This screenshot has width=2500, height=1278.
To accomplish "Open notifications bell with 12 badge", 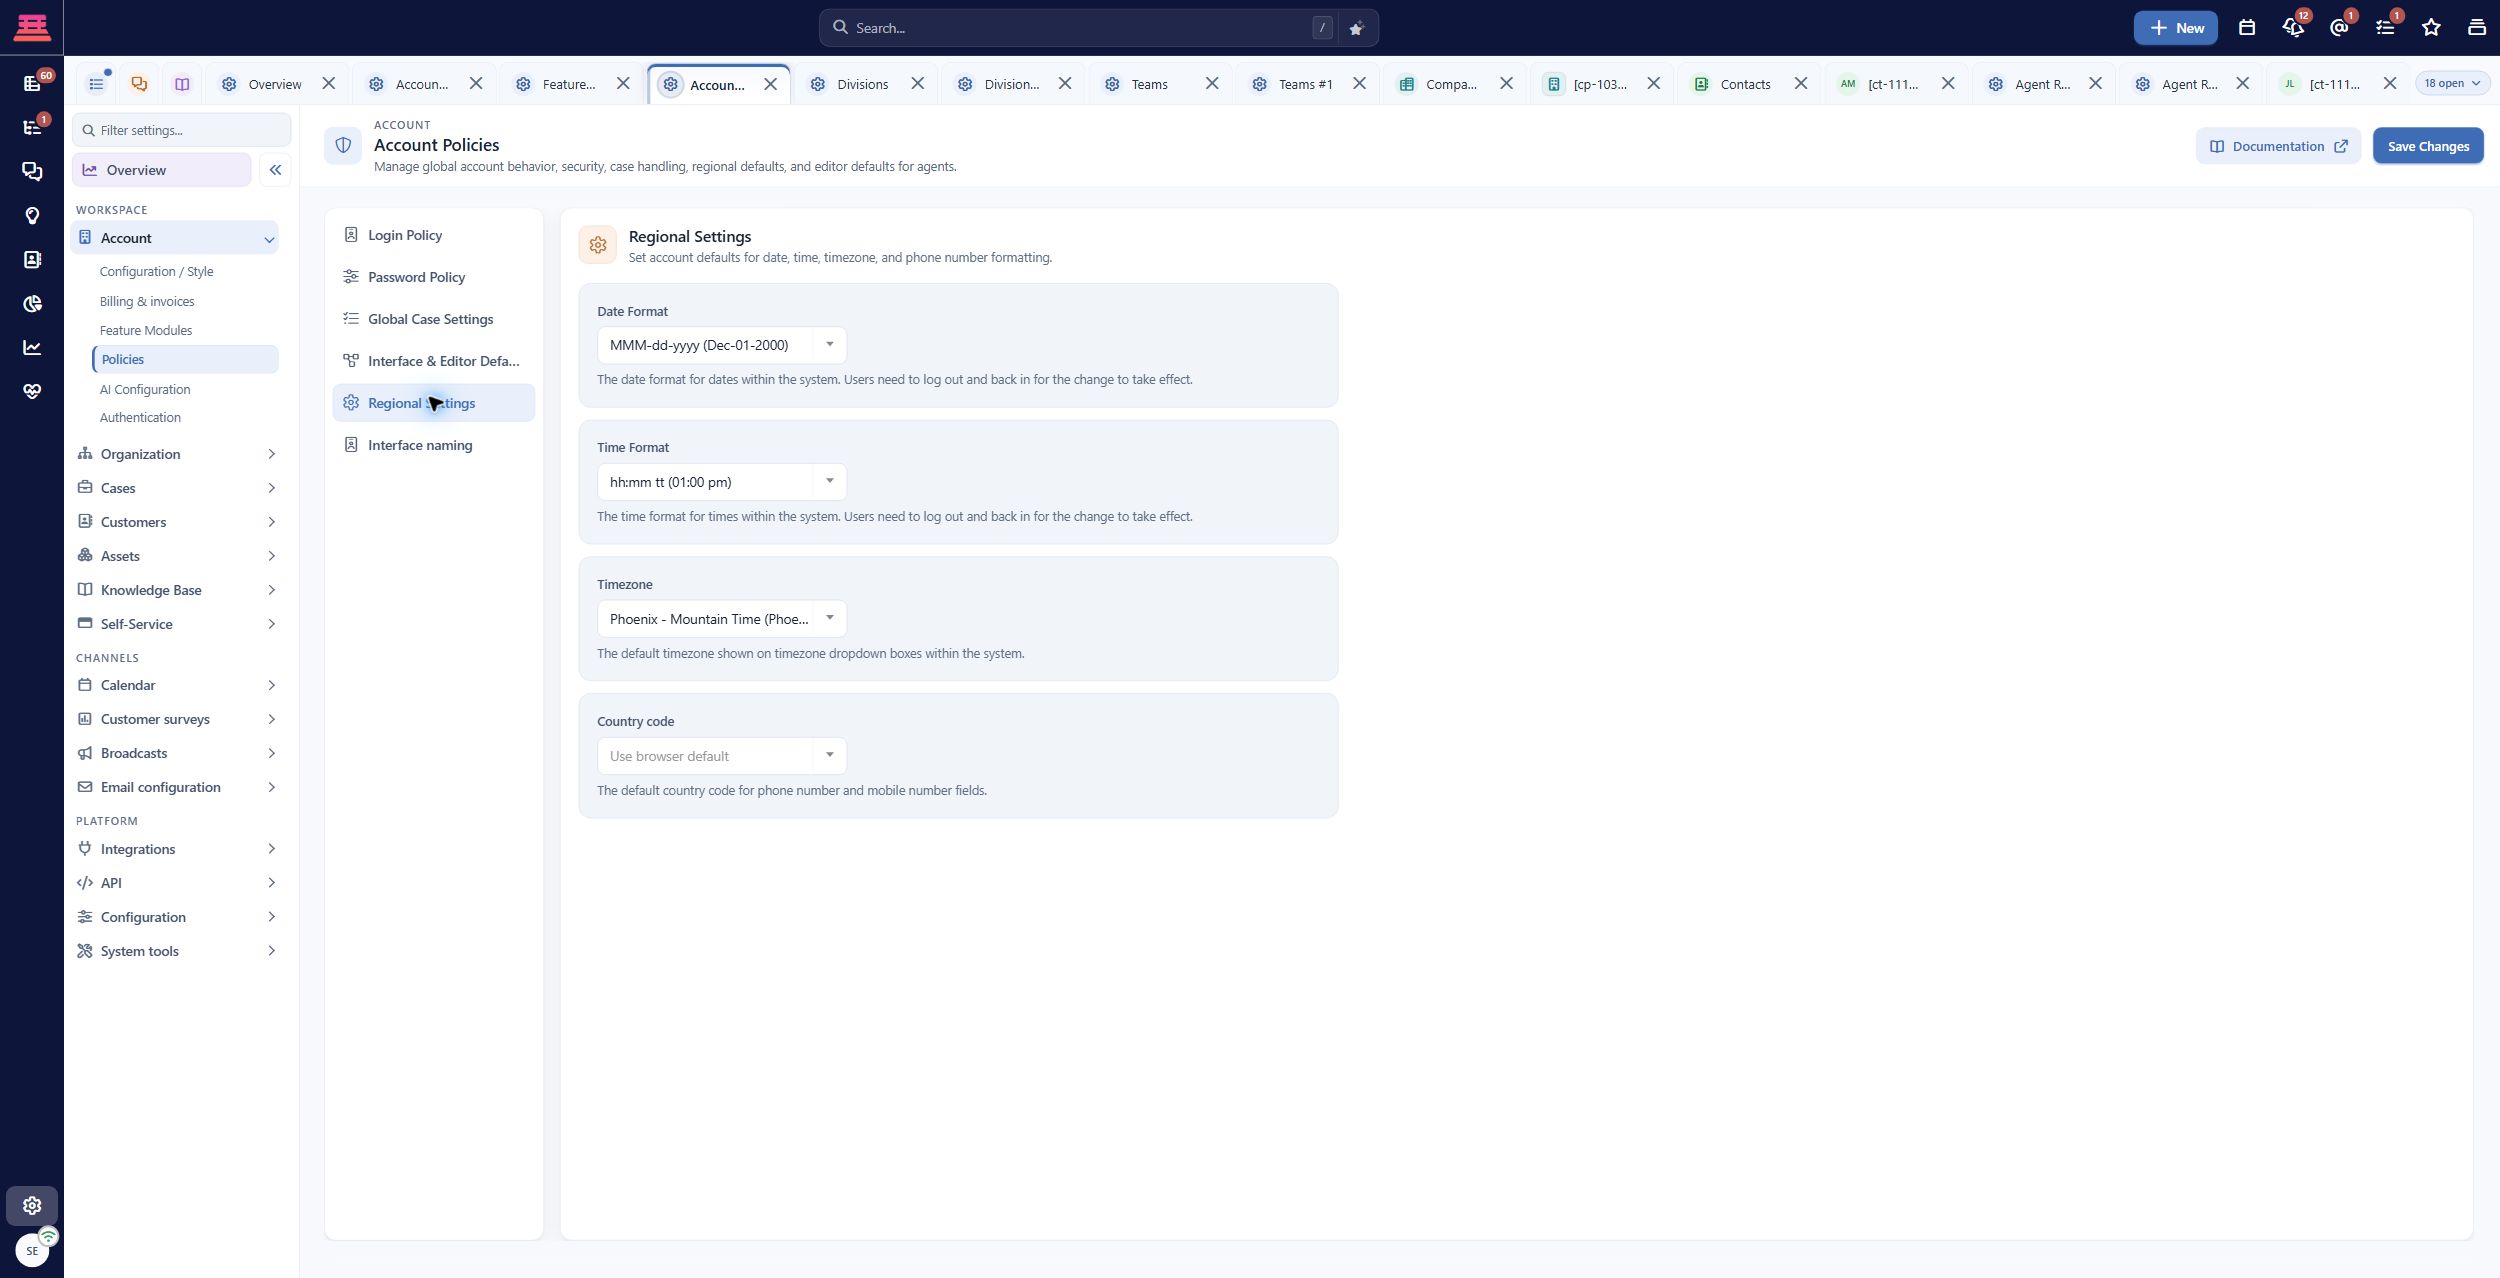I will point(2293,28).
